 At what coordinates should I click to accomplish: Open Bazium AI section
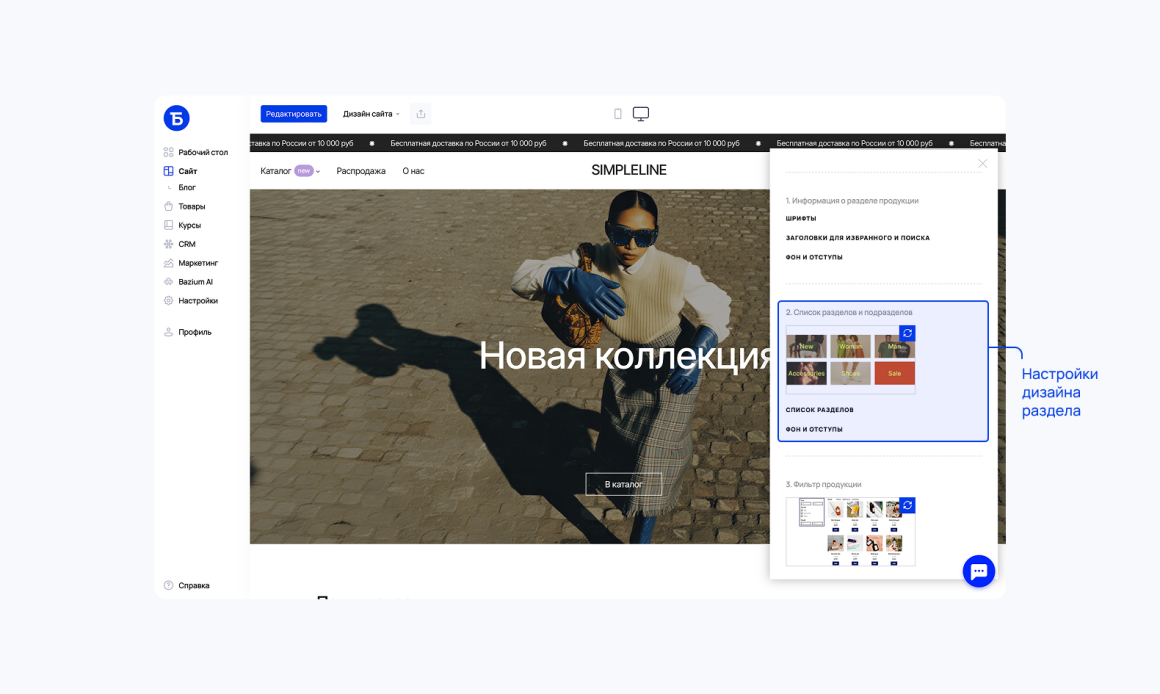[x=195, y=282]
